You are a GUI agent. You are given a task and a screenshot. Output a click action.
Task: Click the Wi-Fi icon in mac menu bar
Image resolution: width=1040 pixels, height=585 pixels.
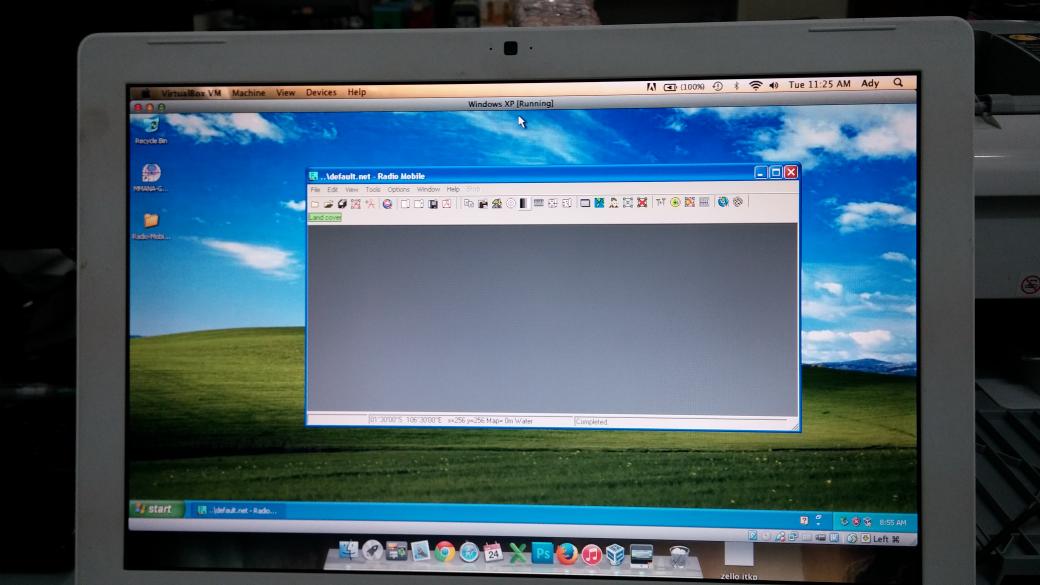click(x=755, y=86)
